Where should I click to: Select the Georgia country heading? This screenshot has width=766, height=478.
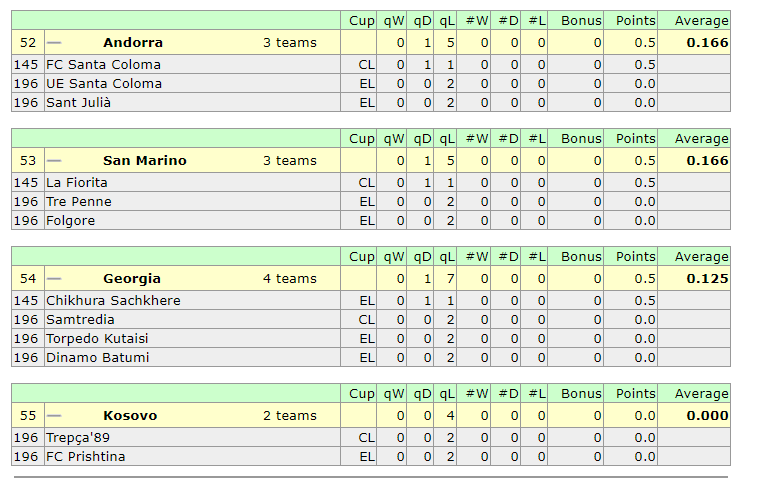pos(132,279)
